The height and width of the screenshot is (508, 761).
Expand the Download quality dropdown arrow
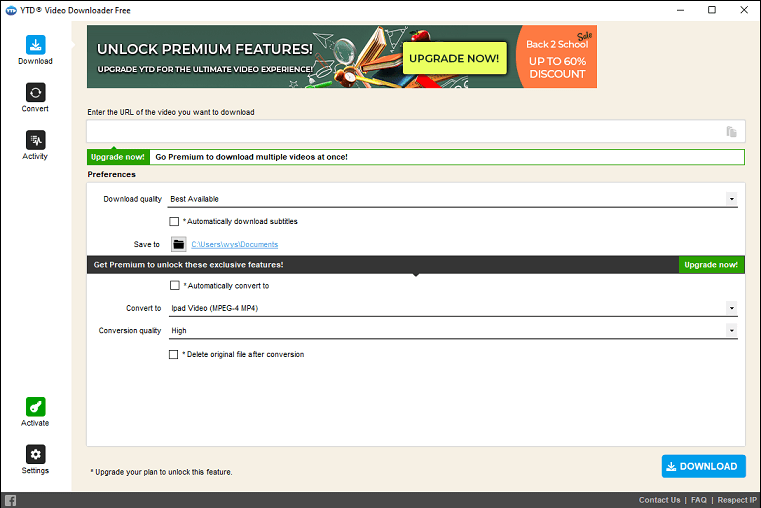pos(731,199)
